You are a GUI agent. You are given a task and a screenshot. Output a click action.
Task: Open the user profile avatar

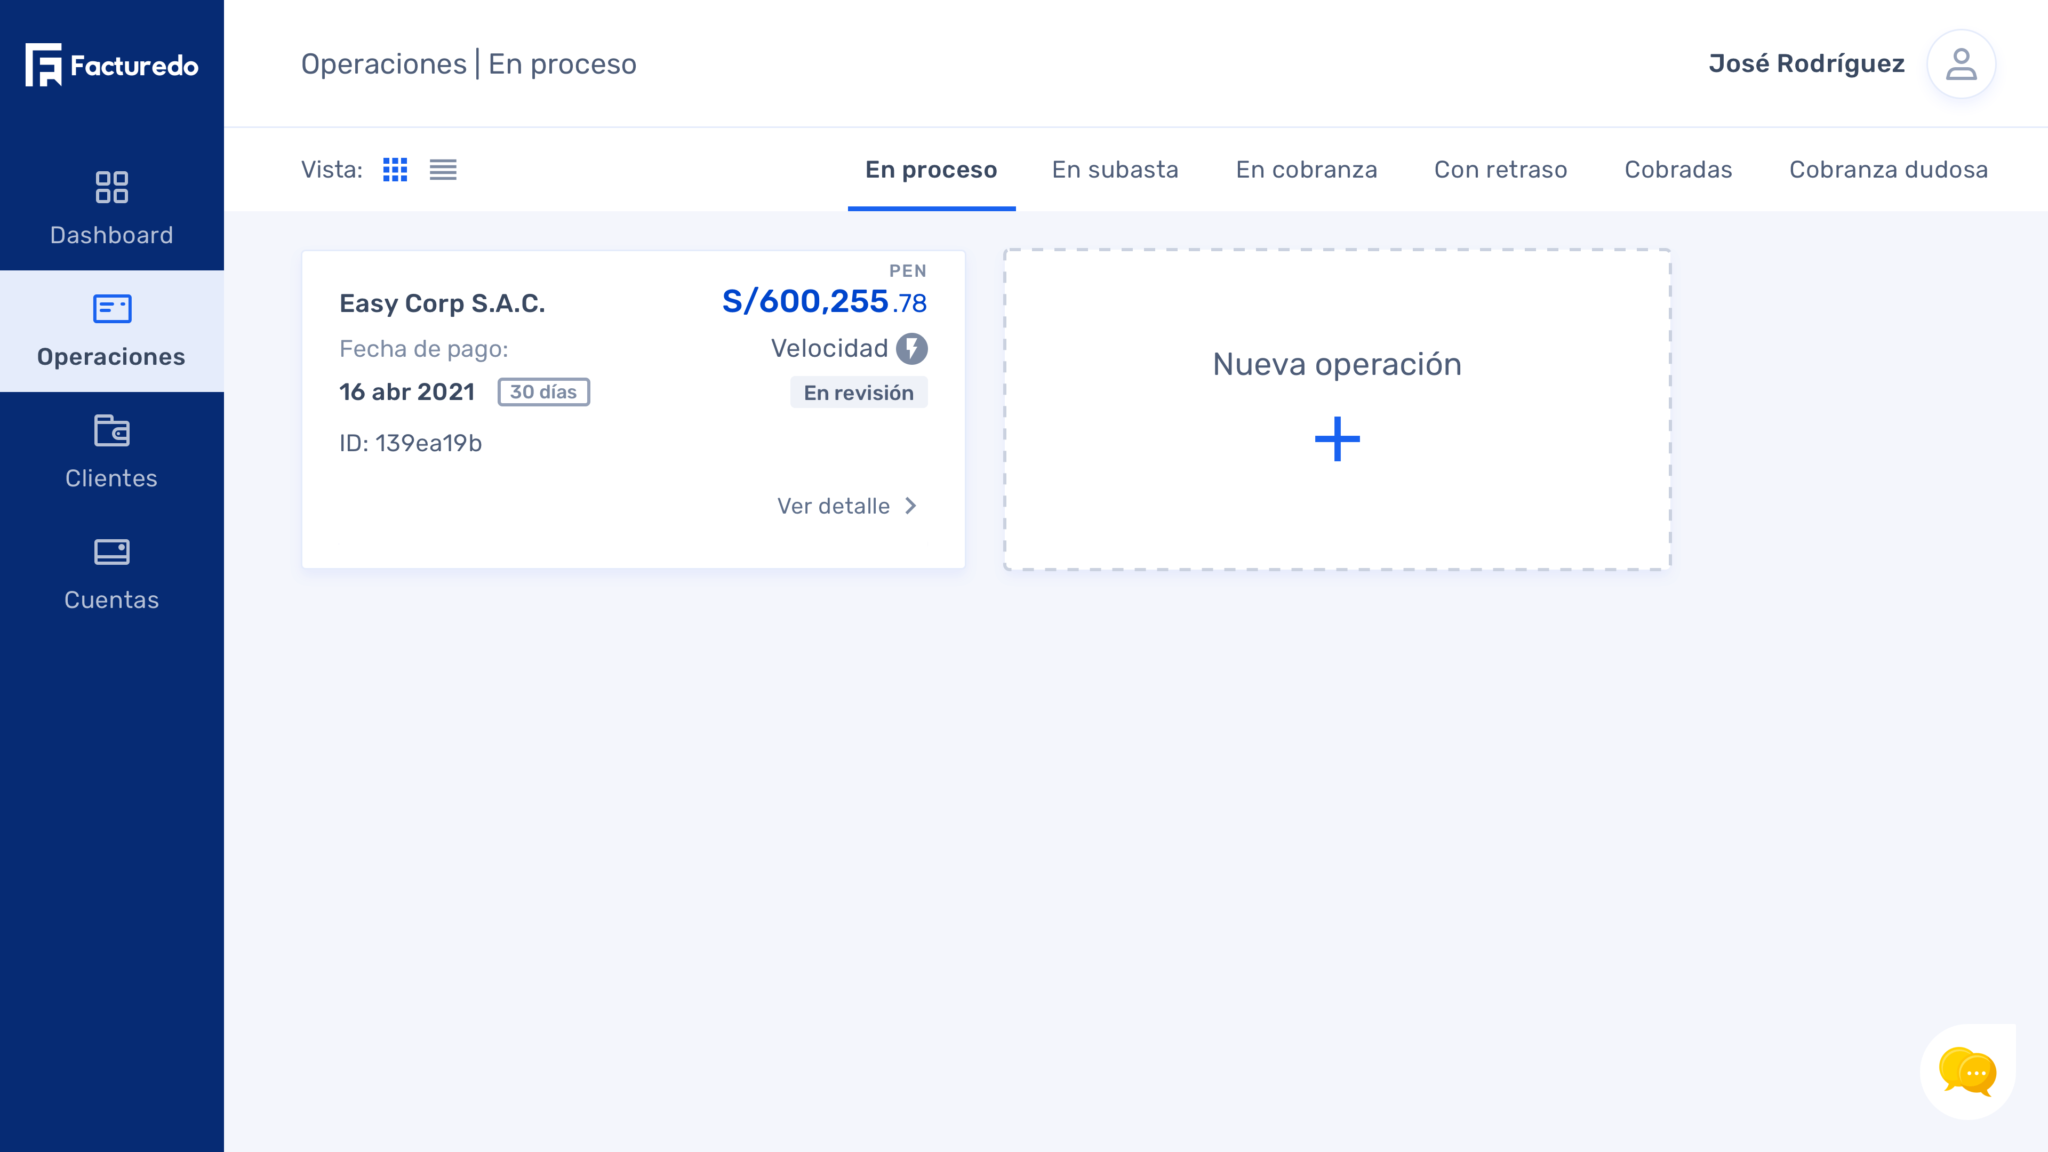pyautogui.click(x=1961, y=64)
